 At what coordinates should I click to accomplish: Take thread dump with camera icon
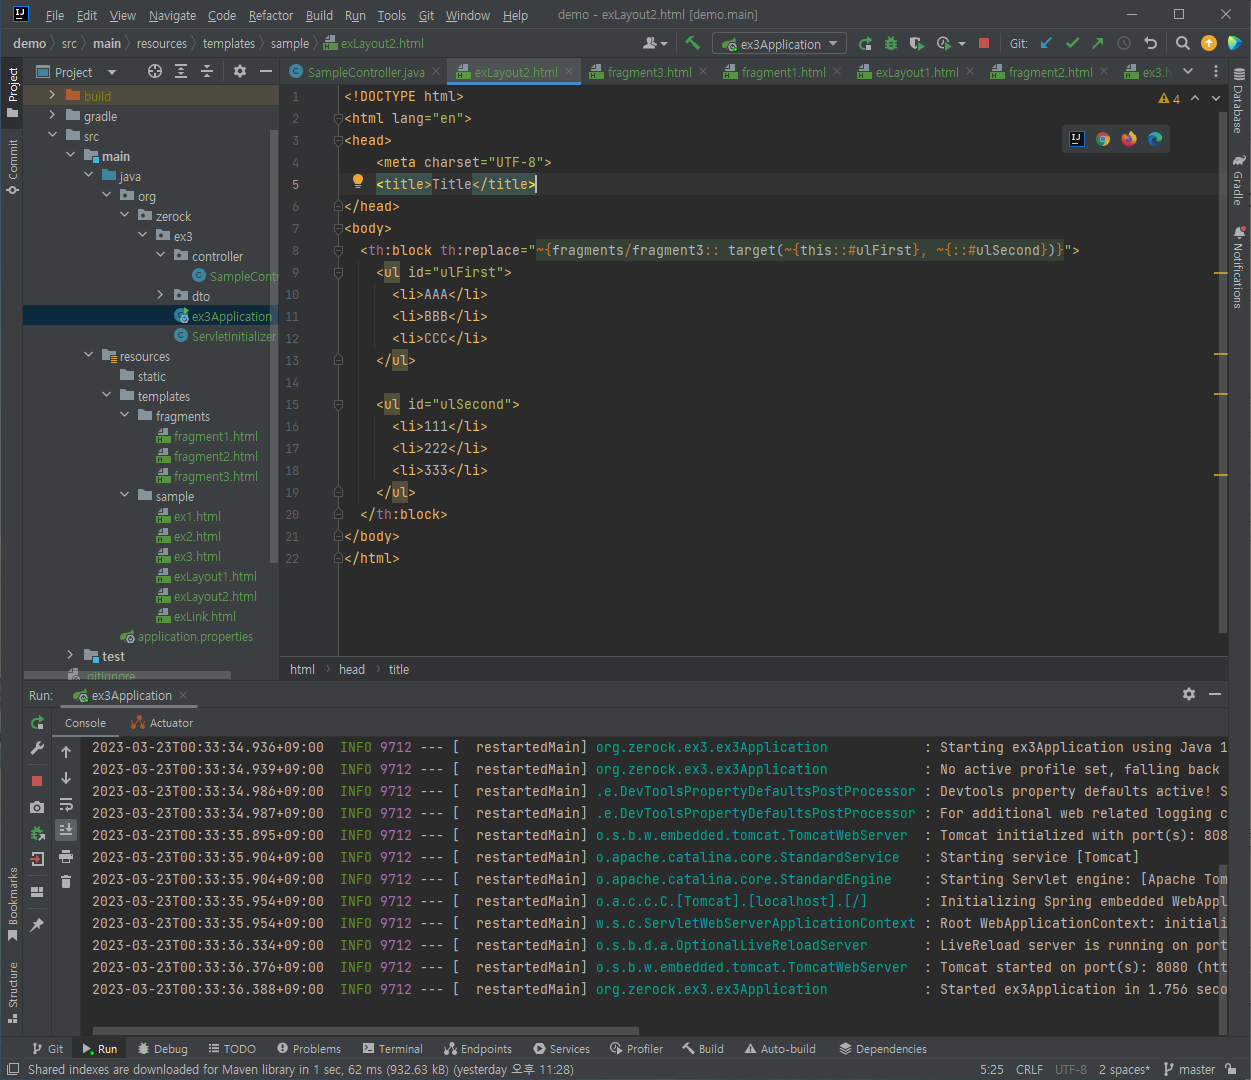[x=37, y=807]
